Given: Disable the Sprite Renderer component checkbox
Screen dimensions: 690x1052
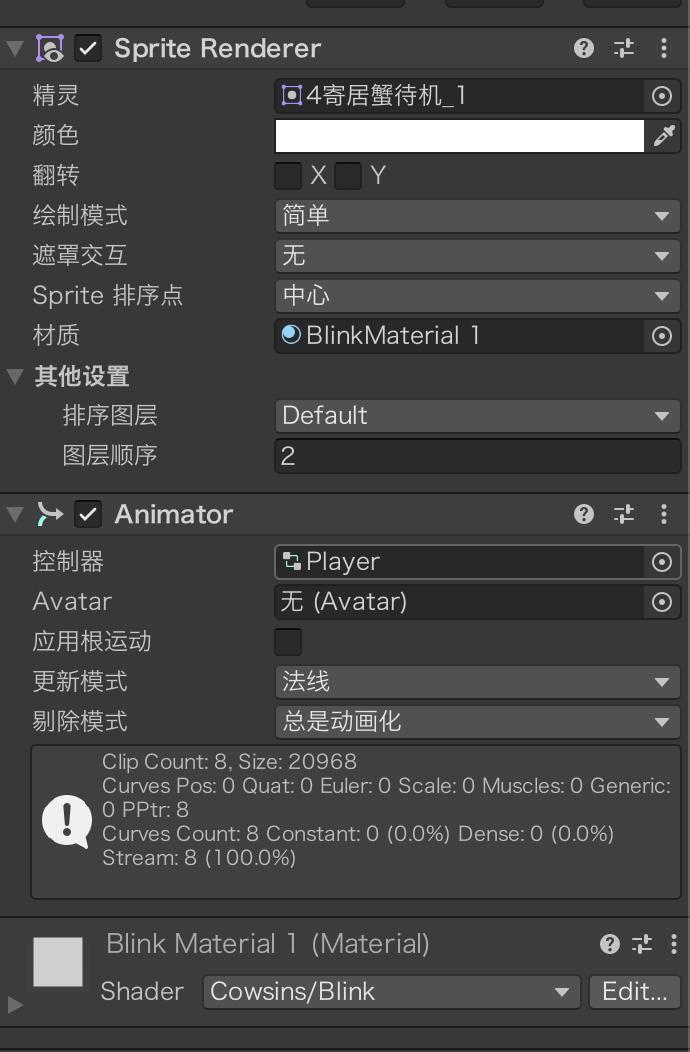Looking at the screenshot, I should click(89, 48).
